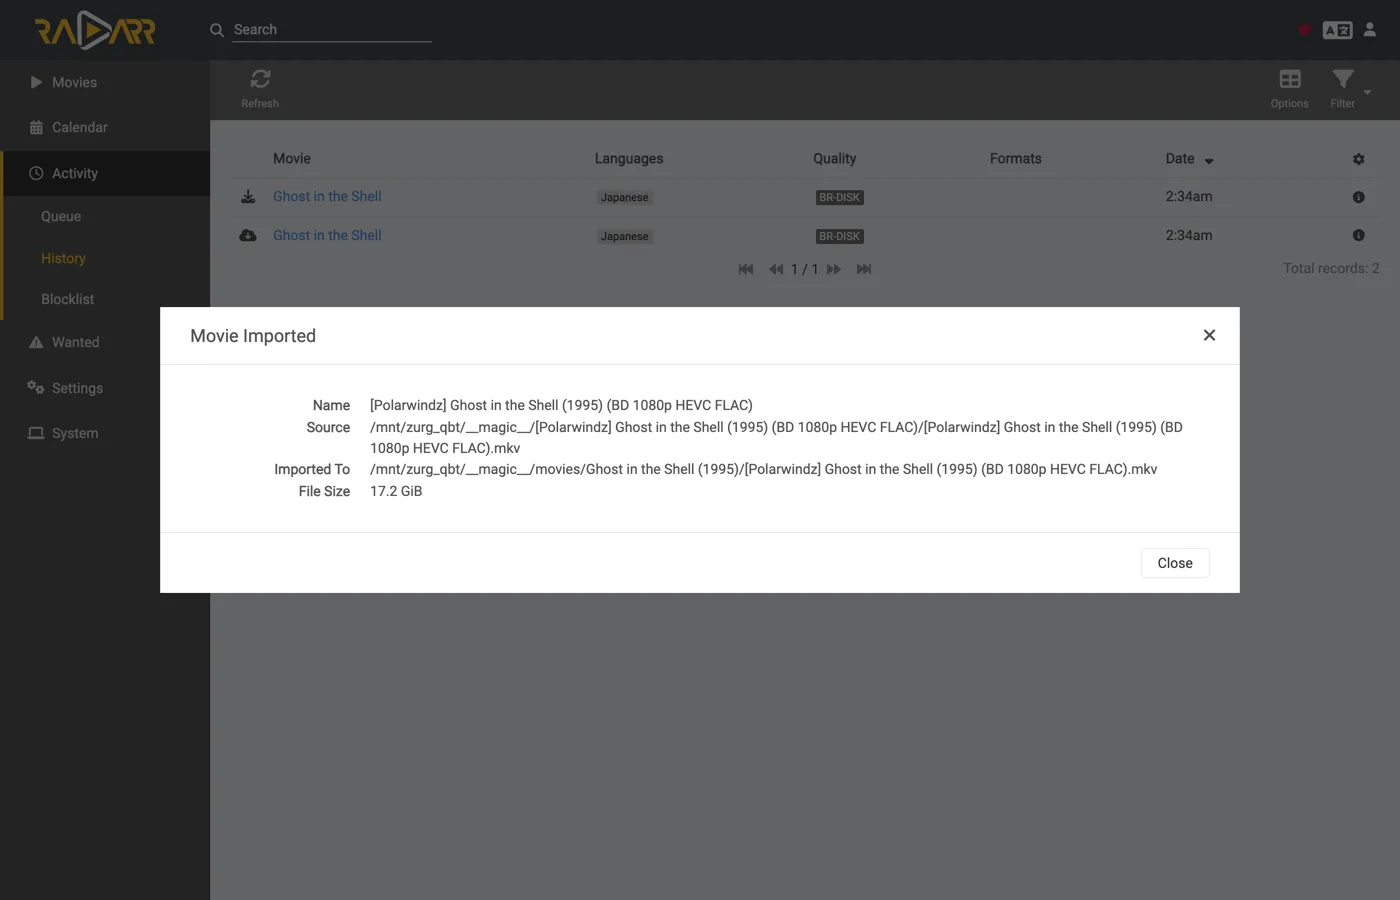This screenshot has width=1400, height=900.
Task: Open Wanted in sidebar
Action: (x=105, y=342)
